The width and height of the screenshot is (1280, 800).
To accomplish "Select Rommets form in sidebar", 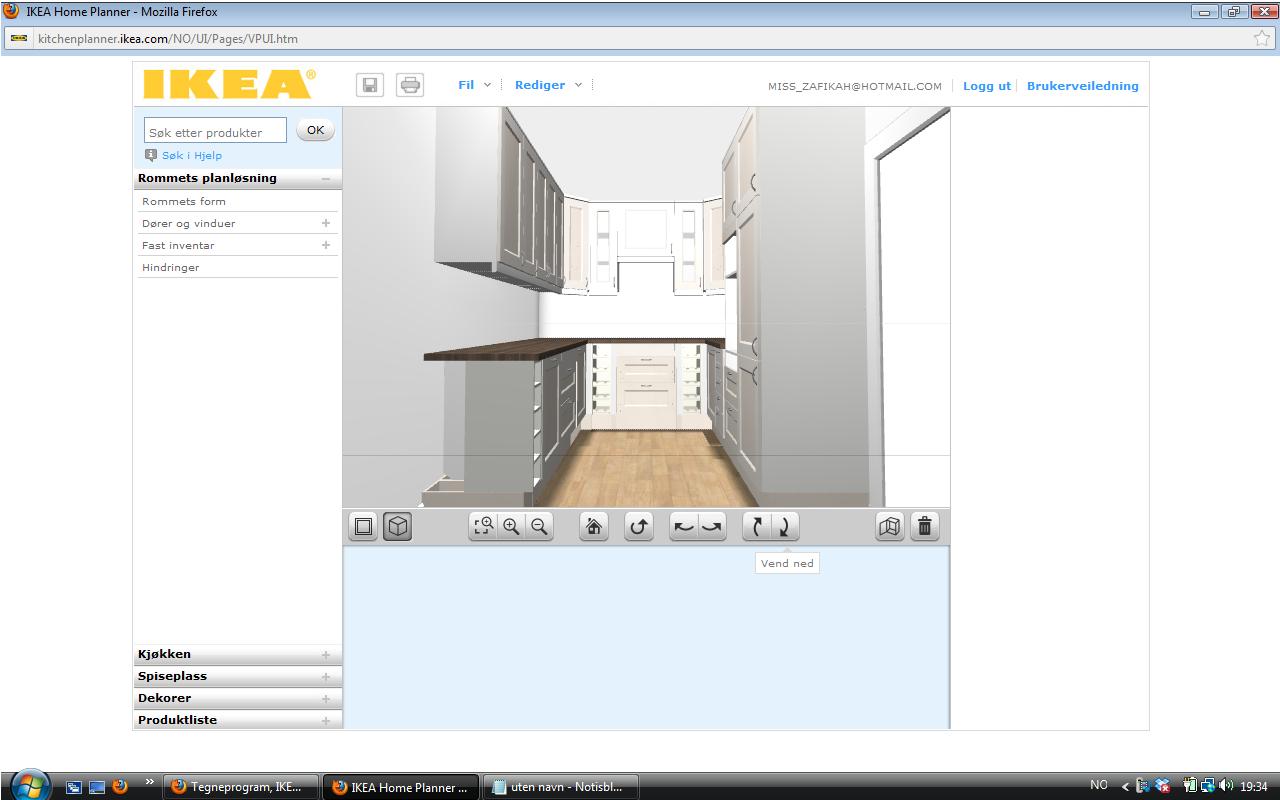I will pos(184,201).
